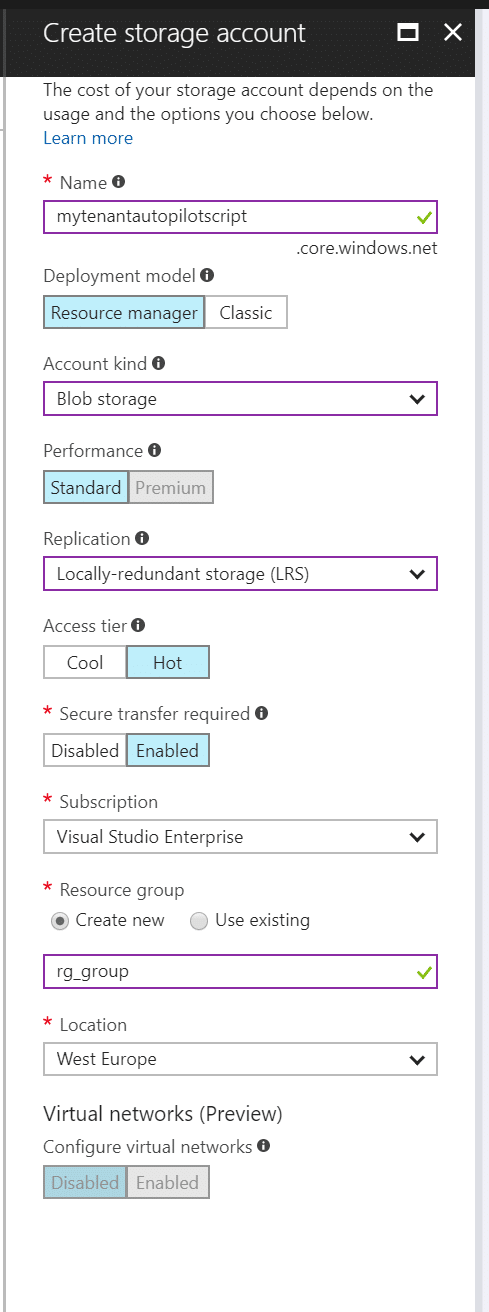The image size is (489, 1312).
Task: Select the Create new resource group radio
Action: click(x=60, y=920)
